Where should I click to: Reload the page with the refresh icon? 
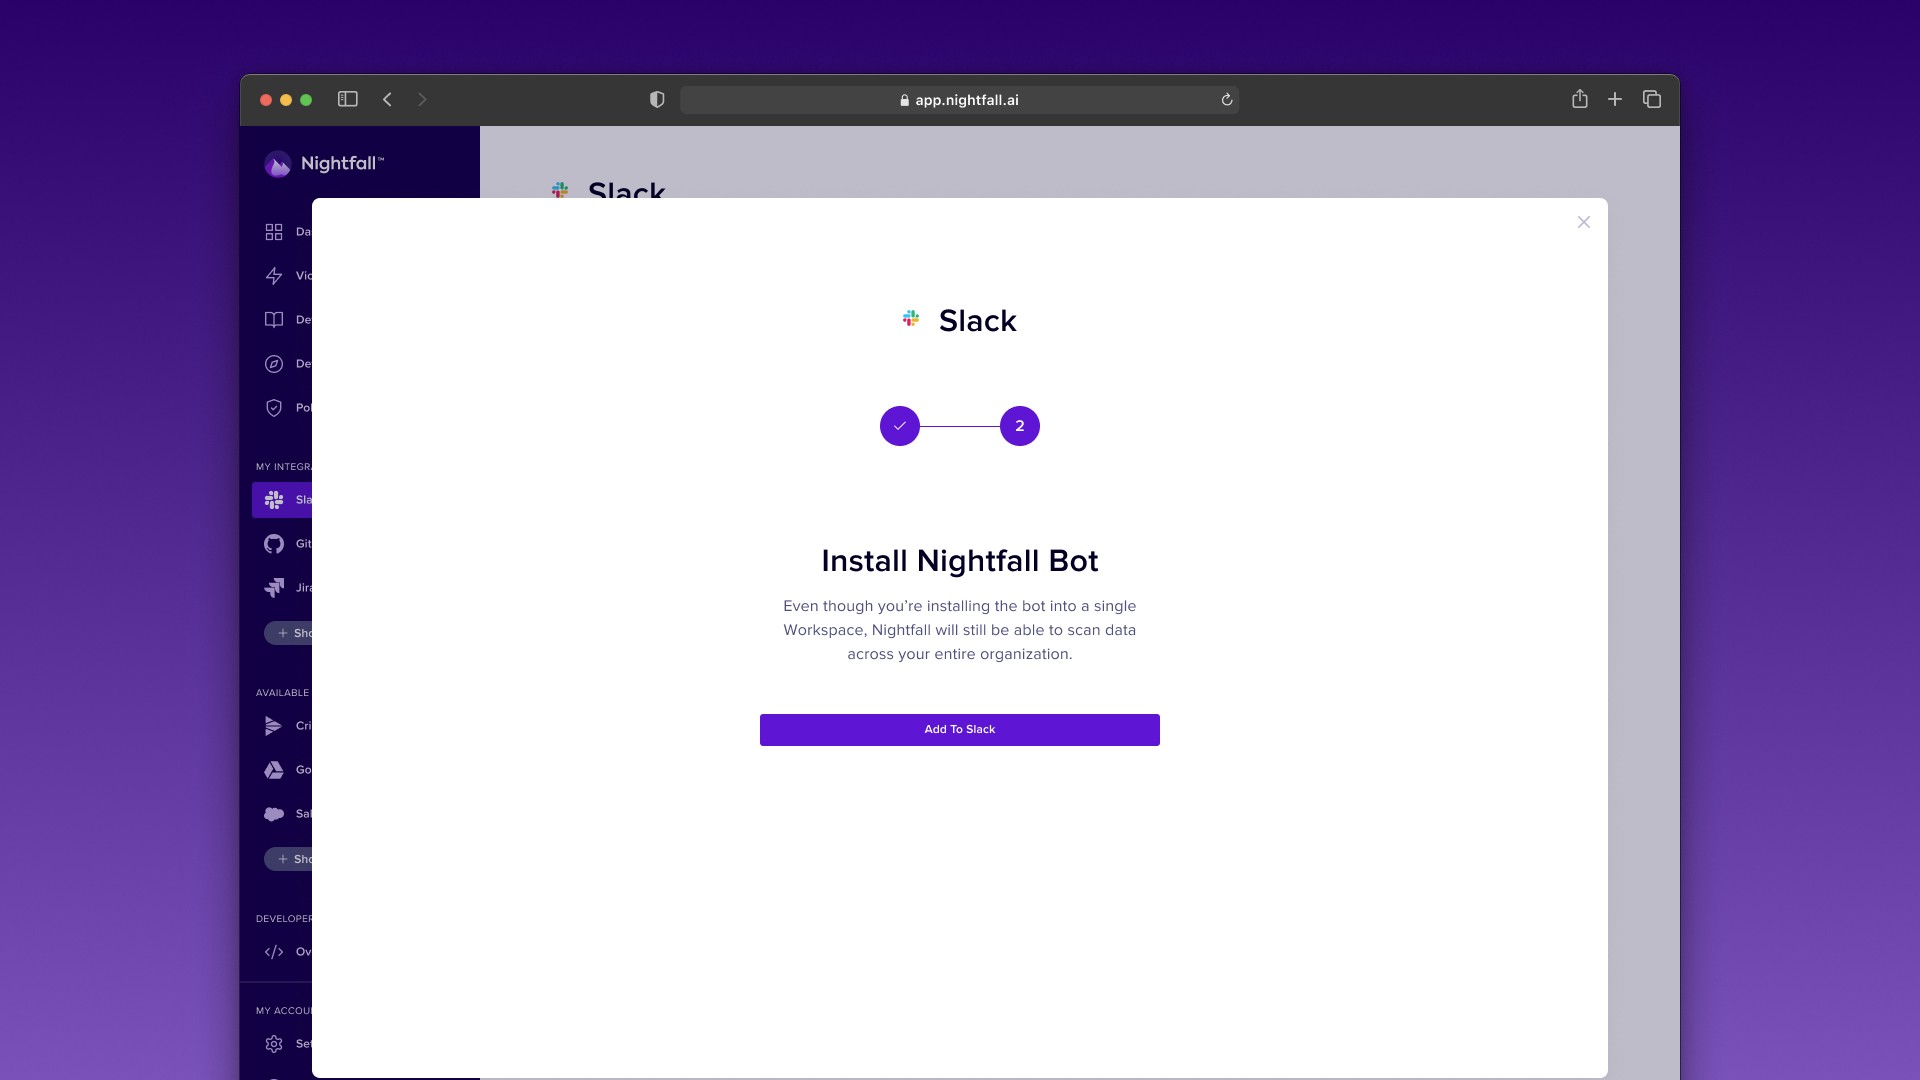[1227, 100]
